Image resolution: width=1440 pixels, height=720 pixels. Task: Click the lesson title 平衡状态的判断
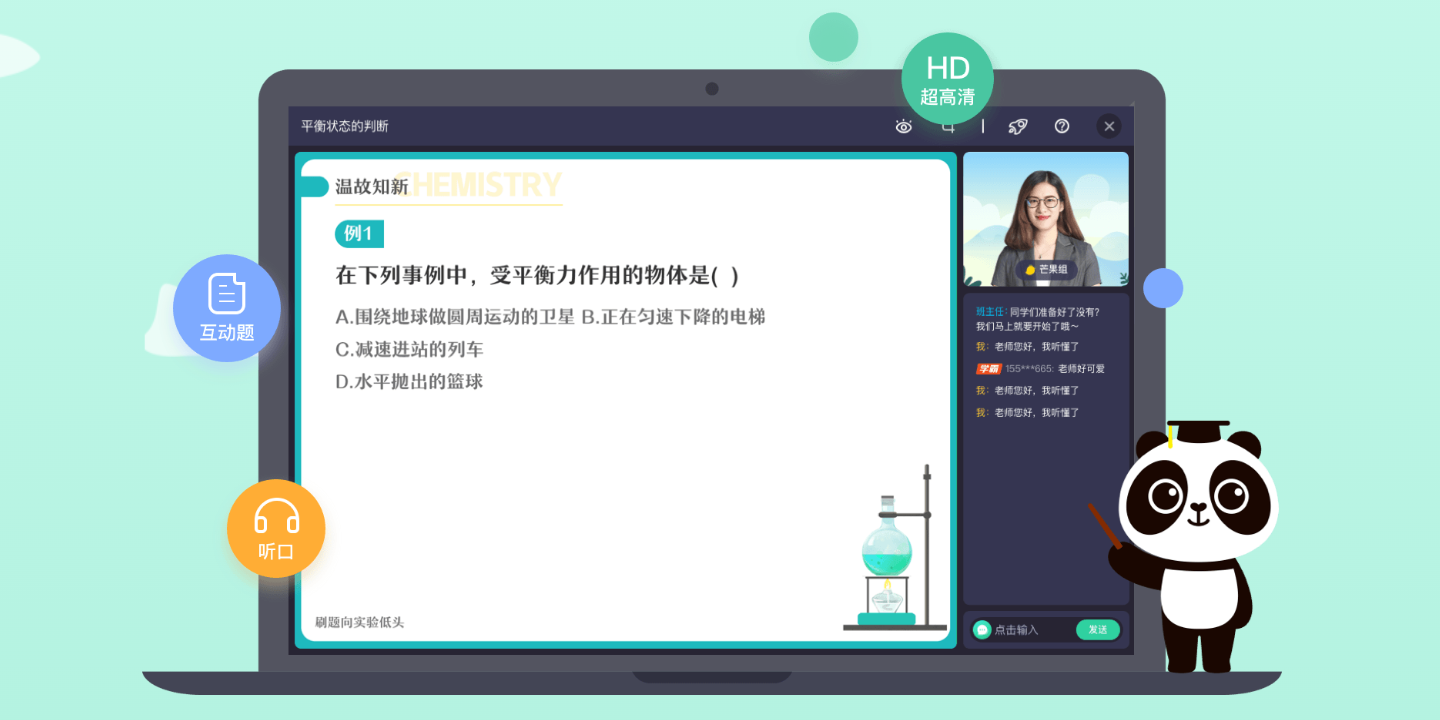click(342, 126)
